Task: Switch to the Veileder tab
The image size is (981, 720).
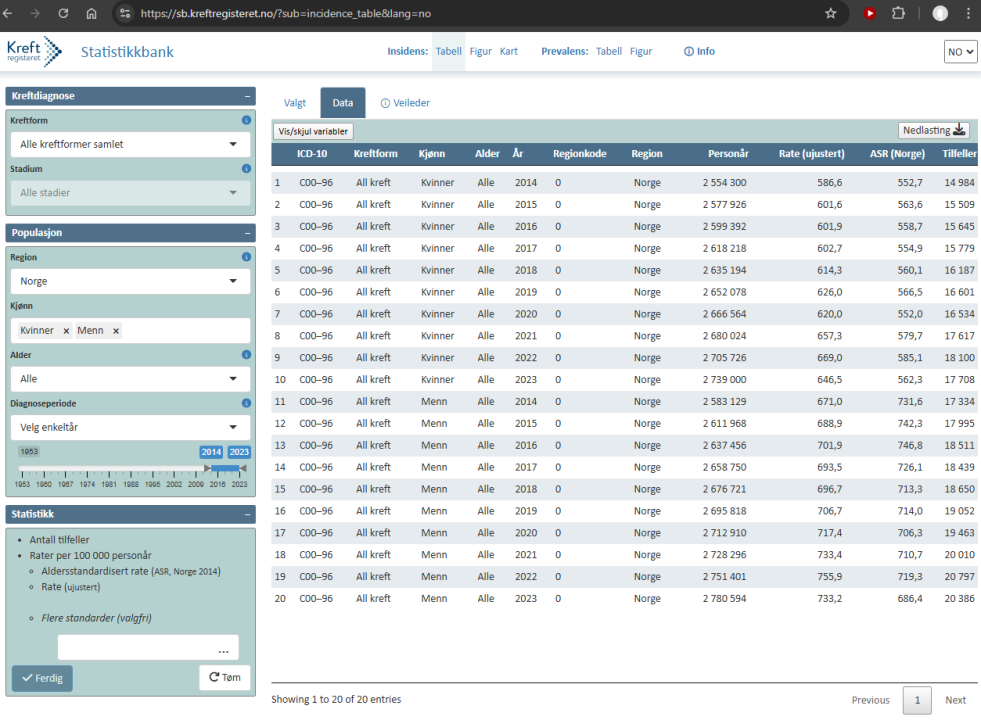Action: click(x=405, y=103)
